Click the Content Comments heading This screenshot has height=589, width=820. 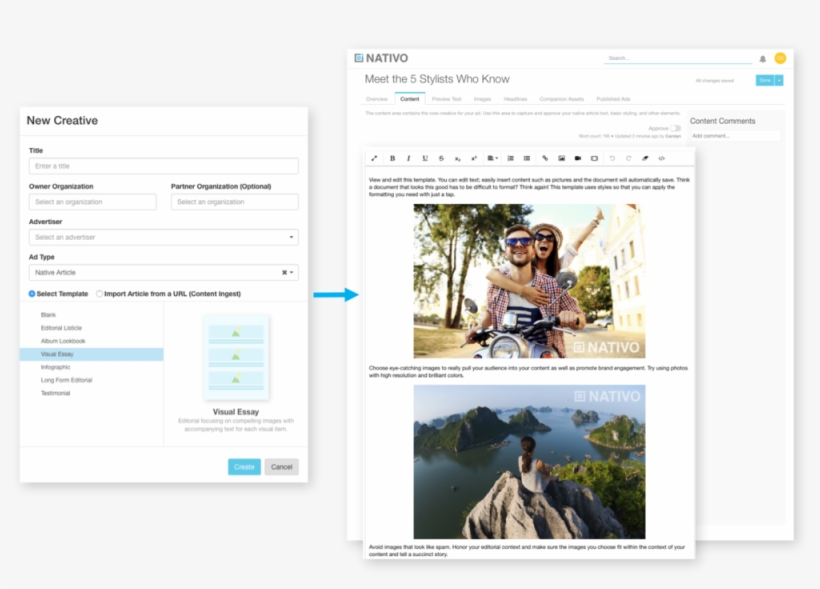coord(722,121)
